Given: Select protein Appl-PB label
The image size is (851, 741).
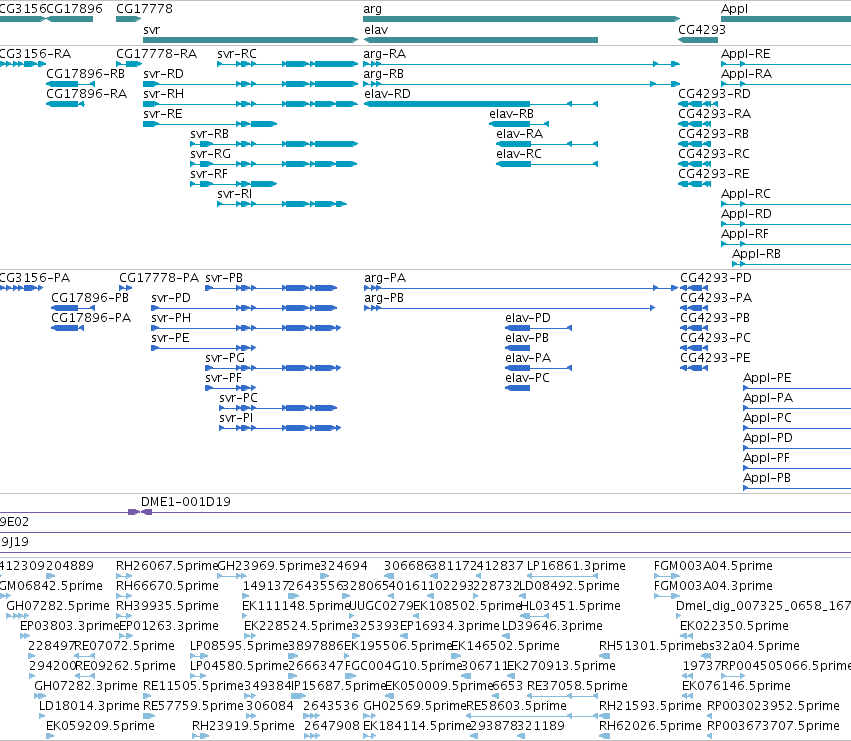Looking at the screenshot, I should (x=767, y=478).
